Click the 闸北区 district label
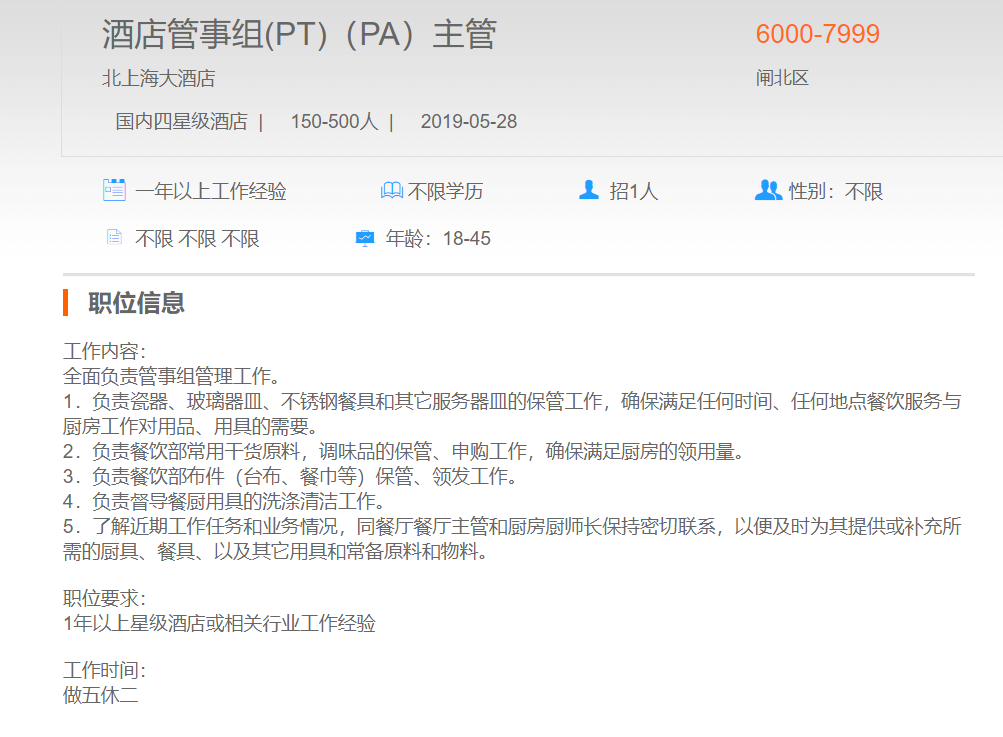 coord(782,78)
